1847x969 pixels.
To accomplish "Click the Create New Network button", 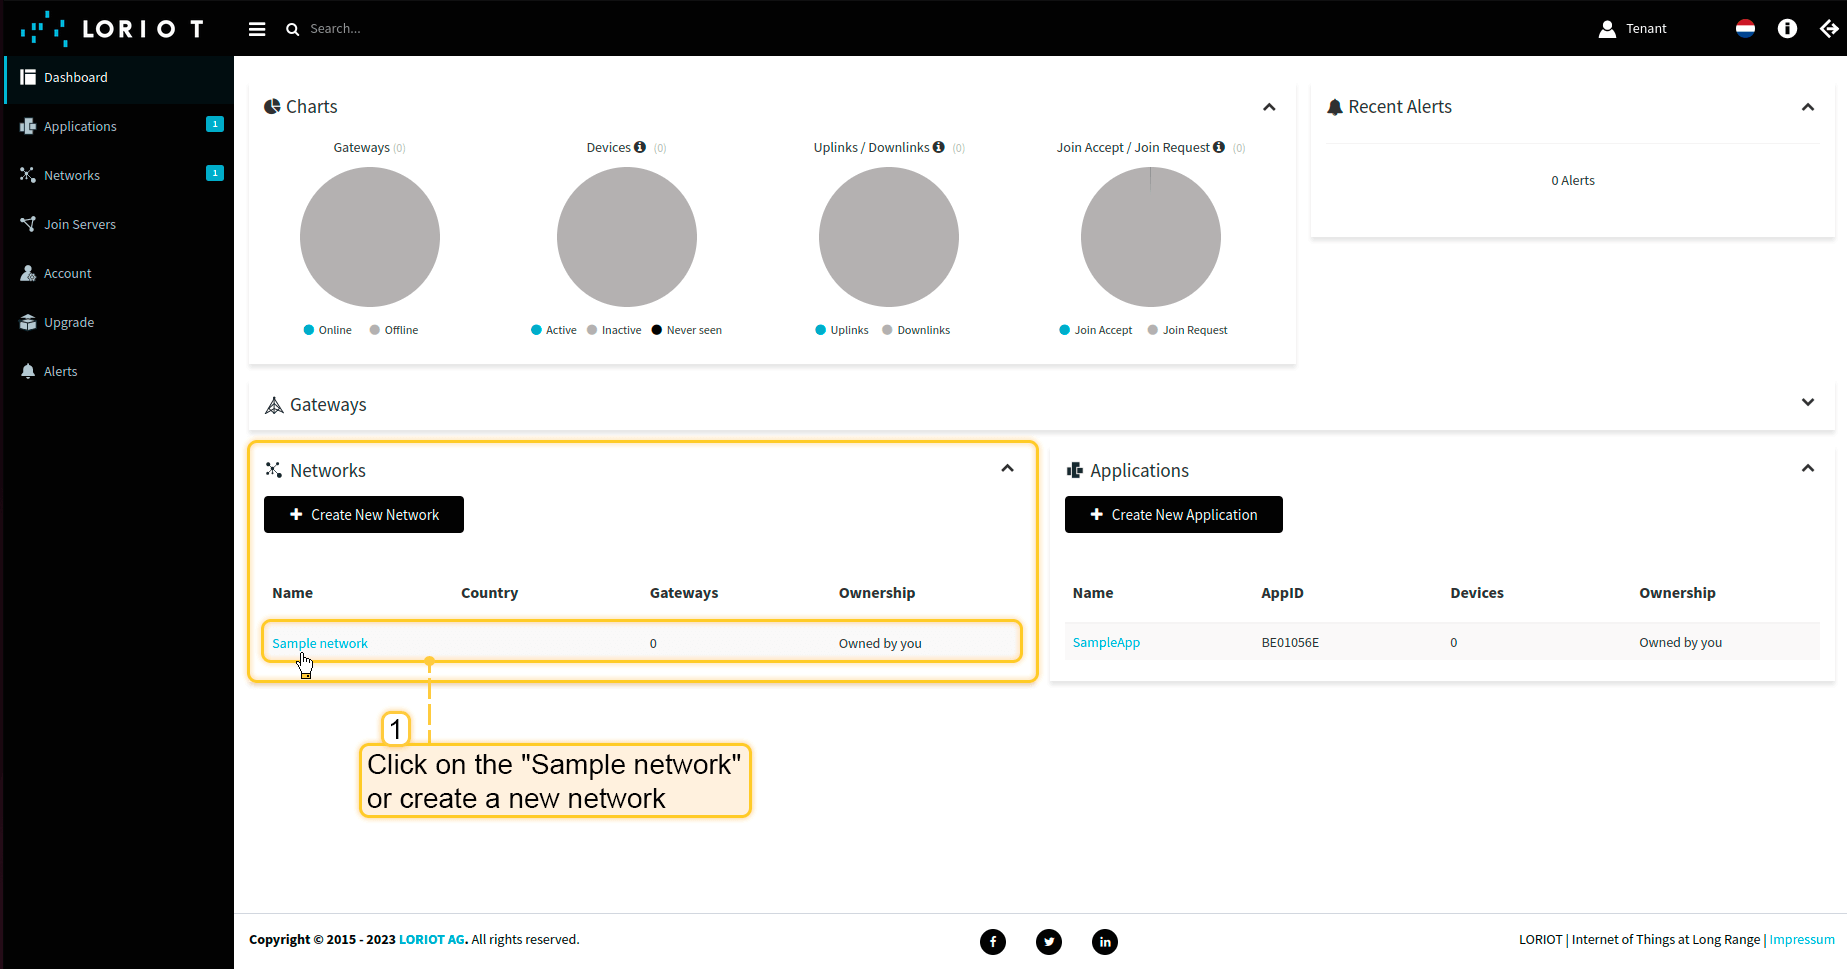I will 364,515.
